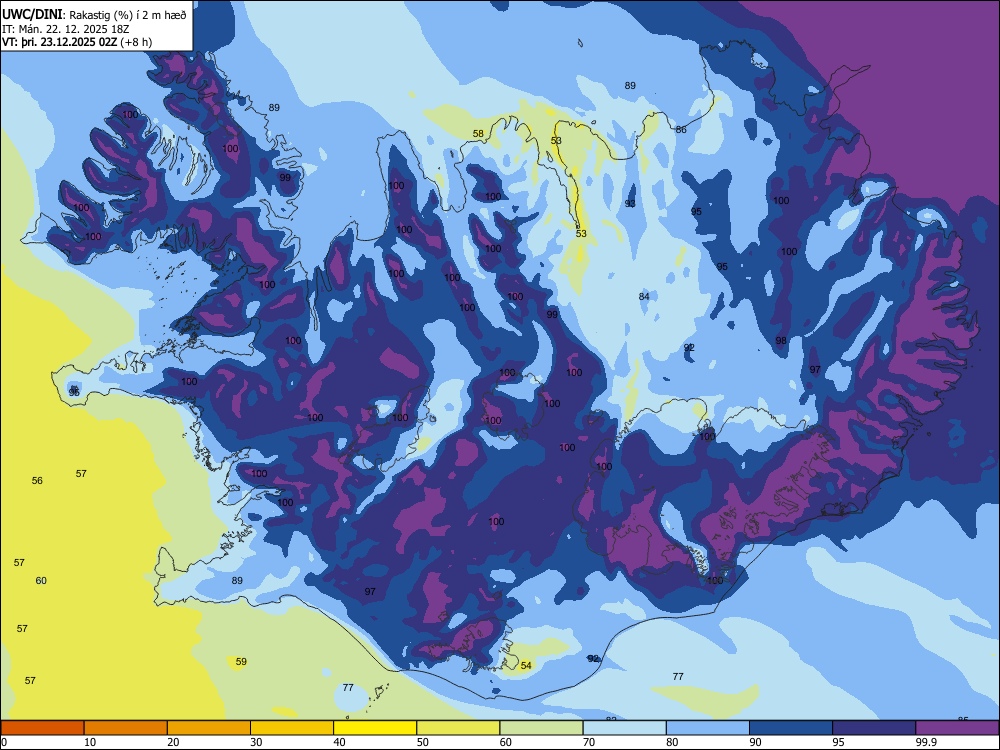This screenshot has height=750, width=1000.
Task: Pick the light green 60–70 legend swatch
Action: [541, 728]
